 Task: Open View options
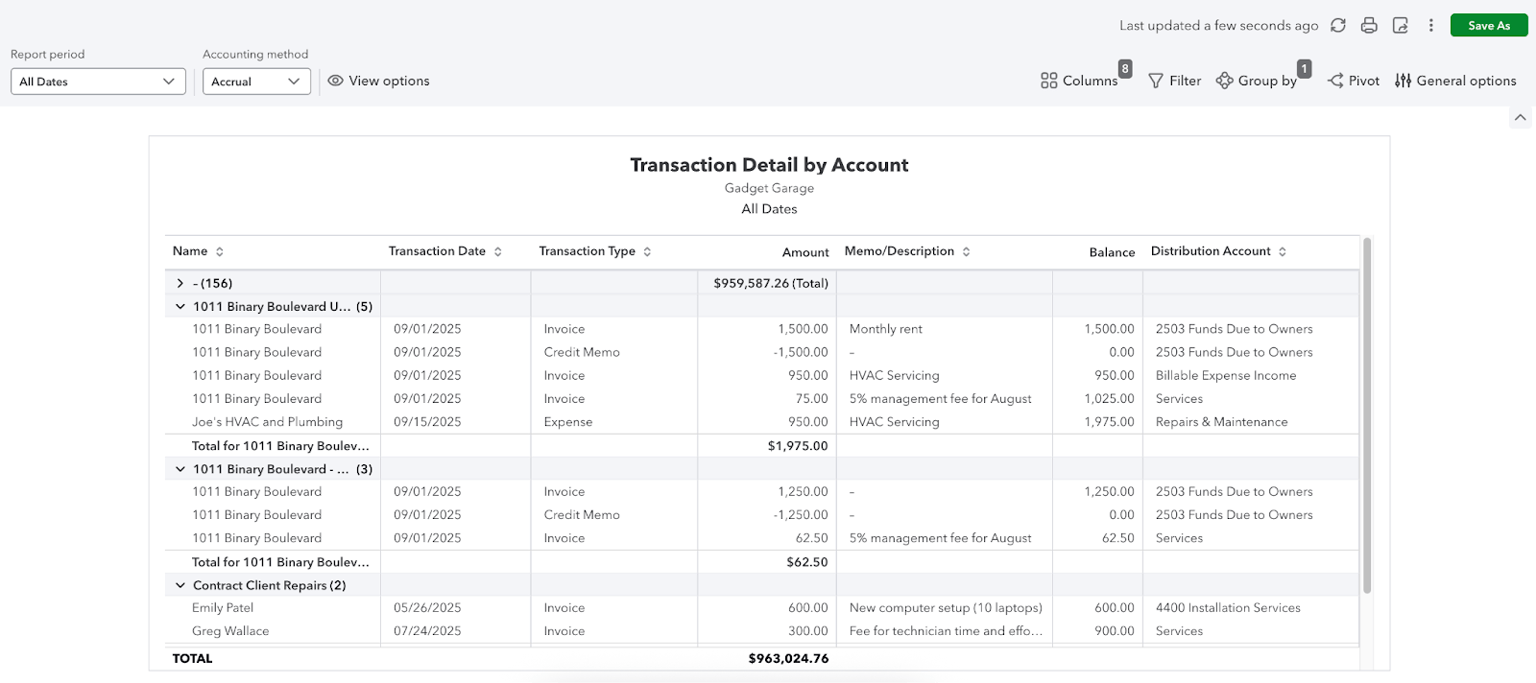[x=378, y=80]
